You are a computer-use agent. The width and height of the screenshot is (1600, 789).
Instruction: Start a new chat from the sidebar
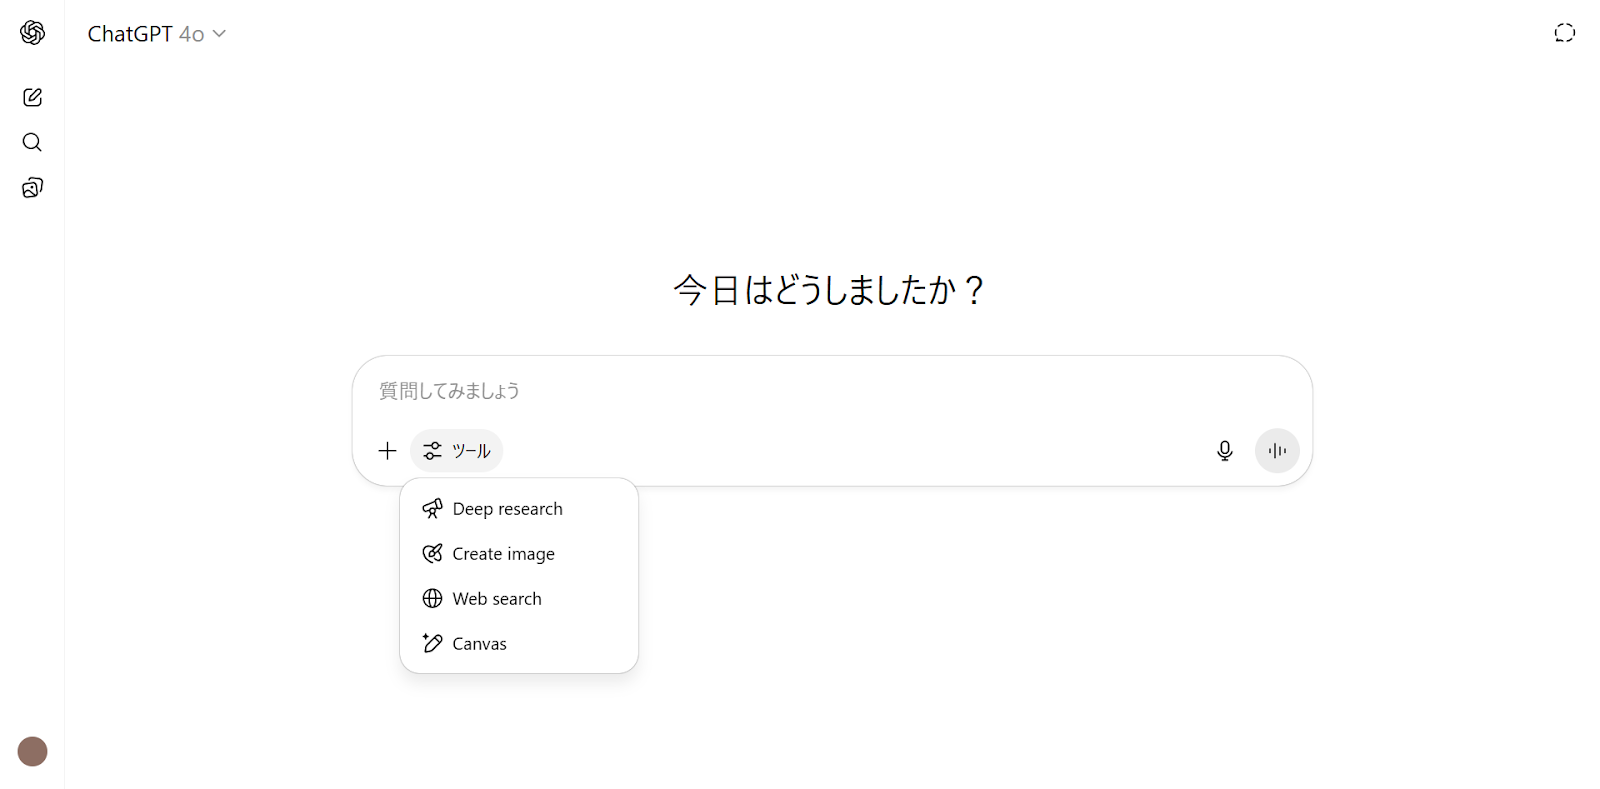click(x=32, y=97)
